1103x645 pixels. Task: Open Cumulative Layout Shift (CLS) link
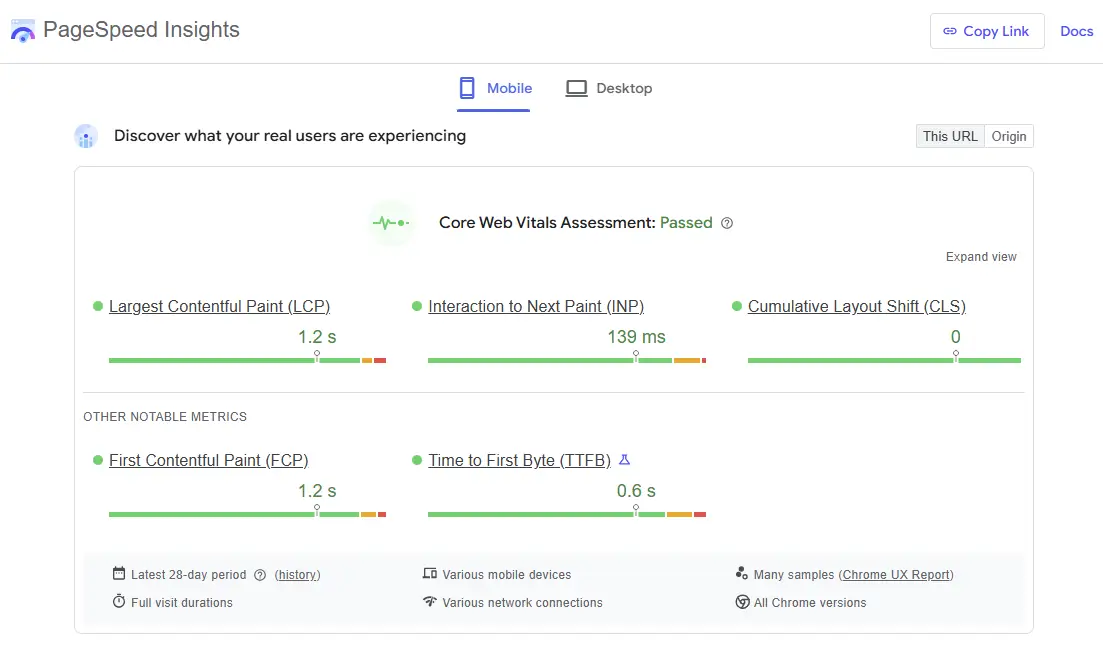pos(857,307)
